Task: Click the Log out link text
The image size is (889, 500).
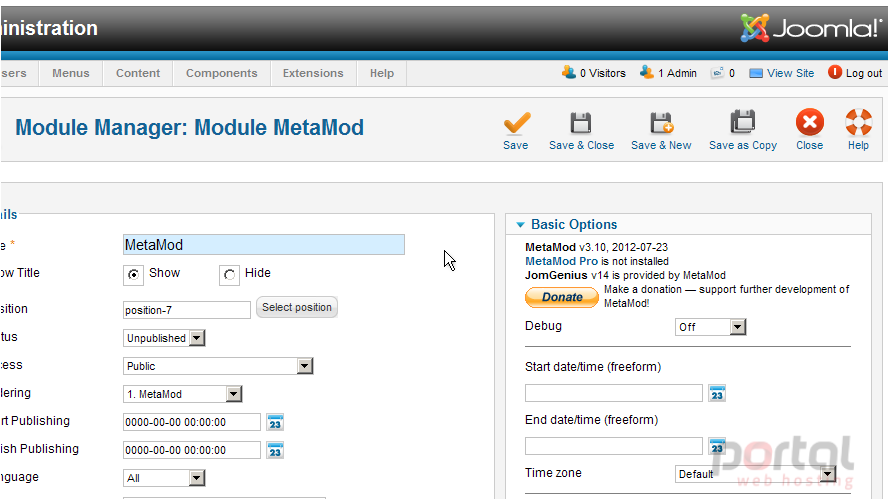Action: [863, 73]
